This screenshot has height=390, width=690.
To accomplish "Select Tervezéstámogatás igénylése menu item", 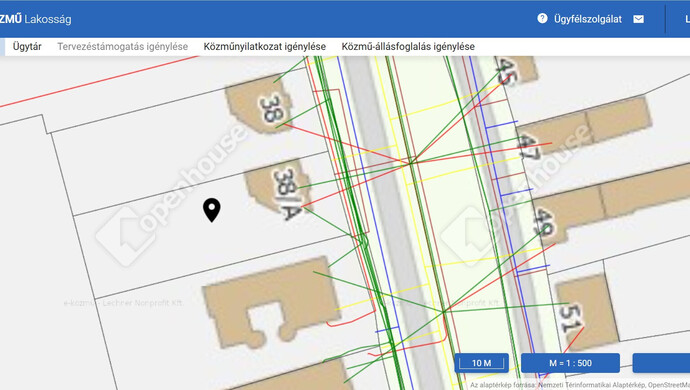I will [x=122, y=47].
